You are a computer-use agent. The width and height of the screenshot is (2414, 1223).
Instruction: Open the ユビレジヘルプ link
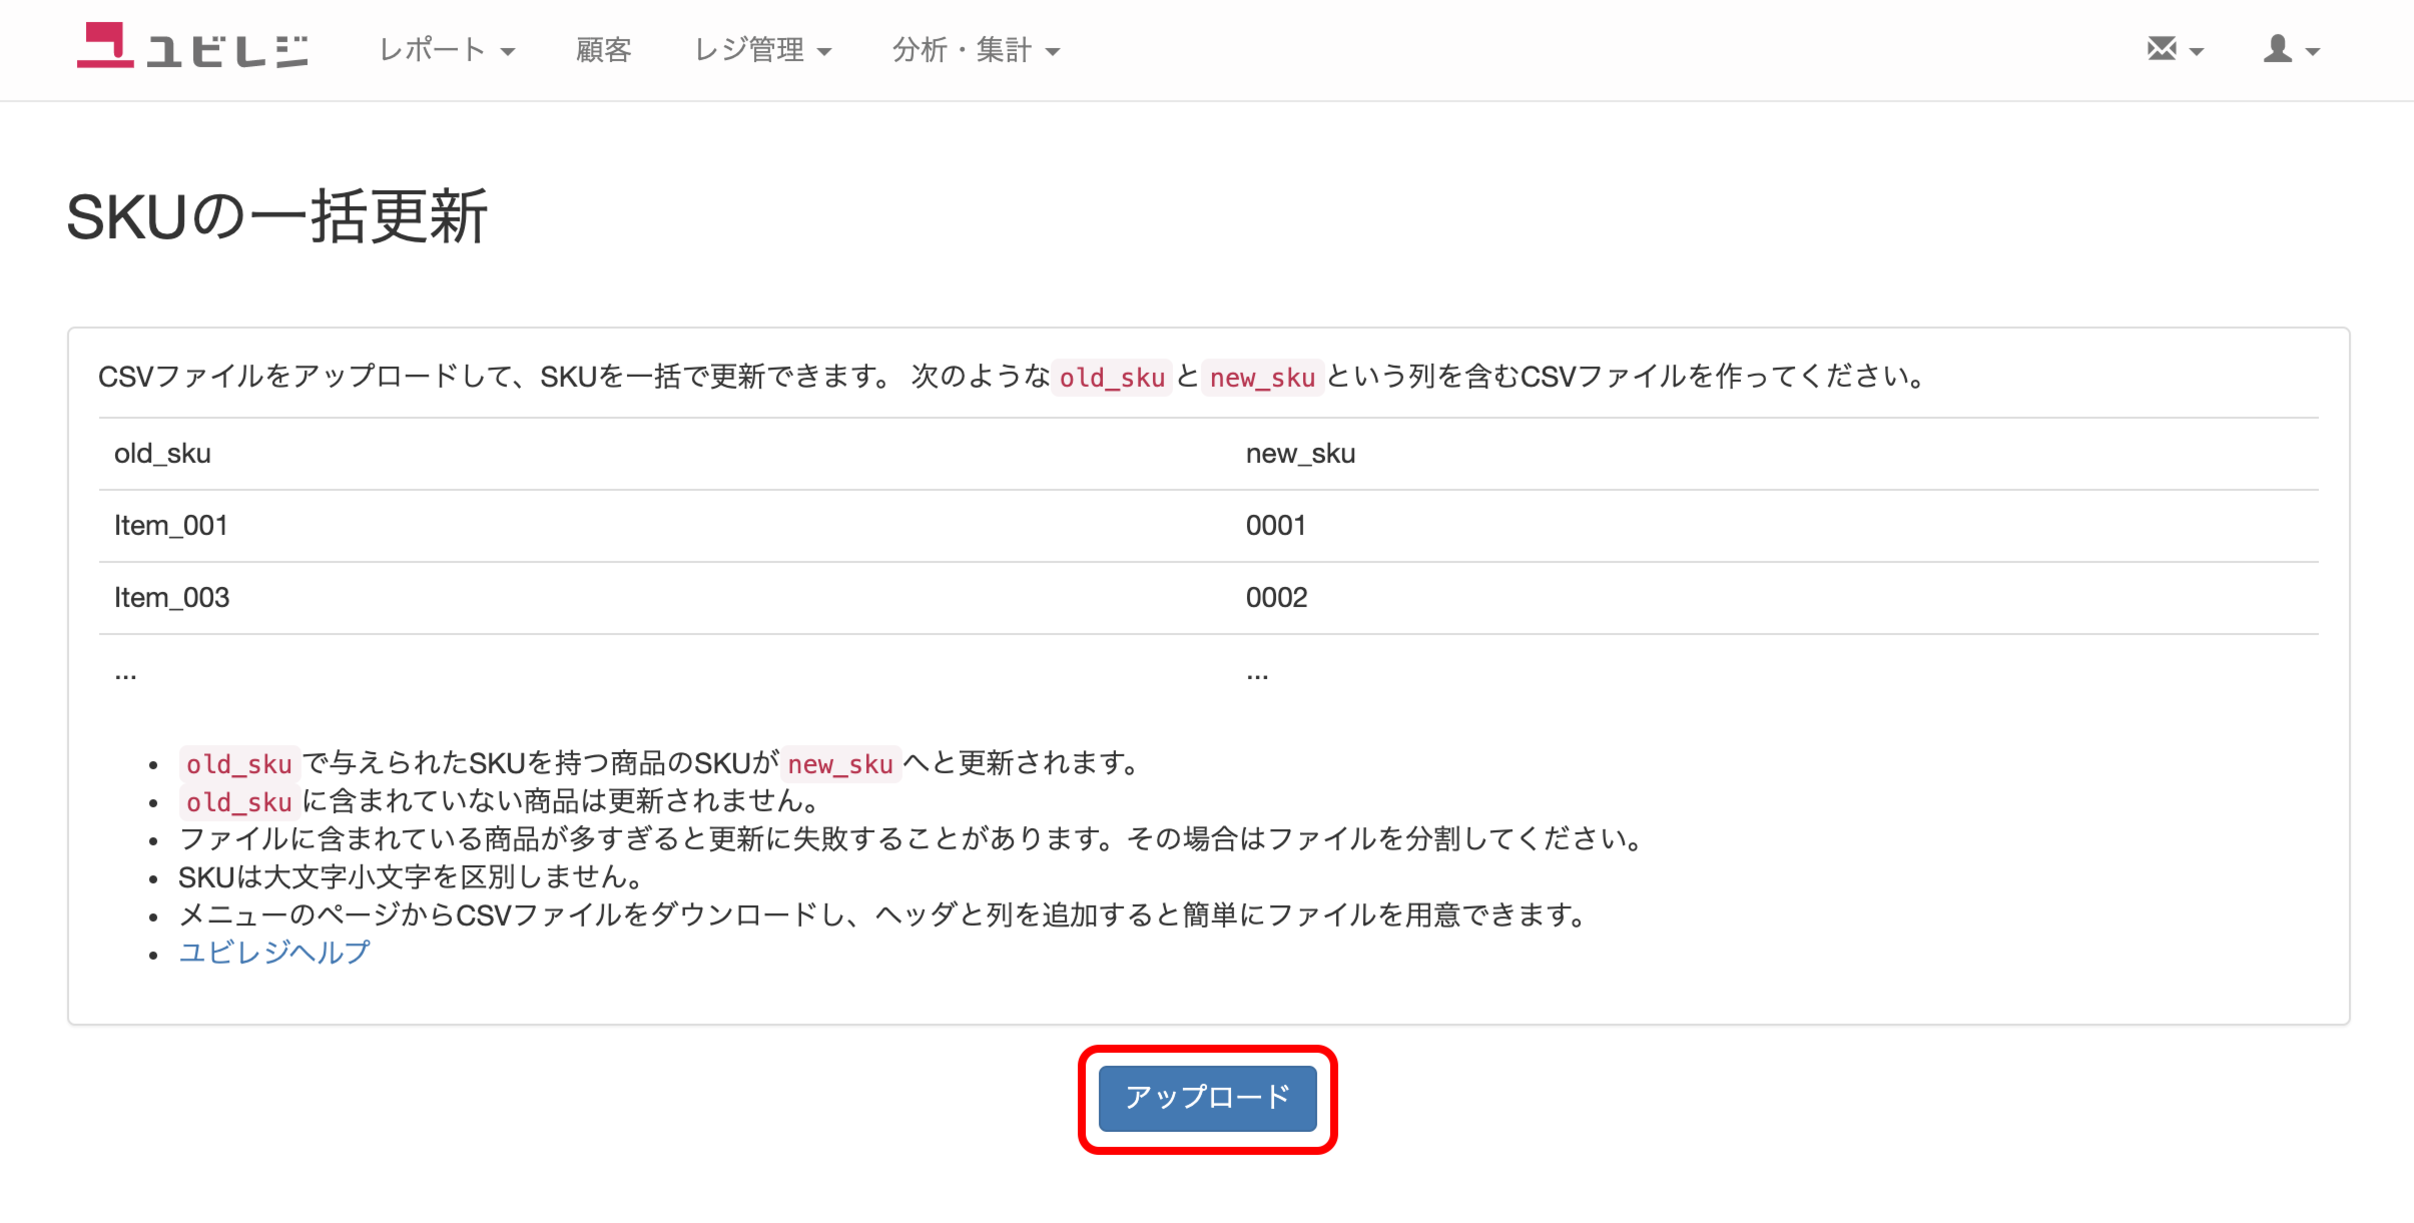[x=274, y=951]
